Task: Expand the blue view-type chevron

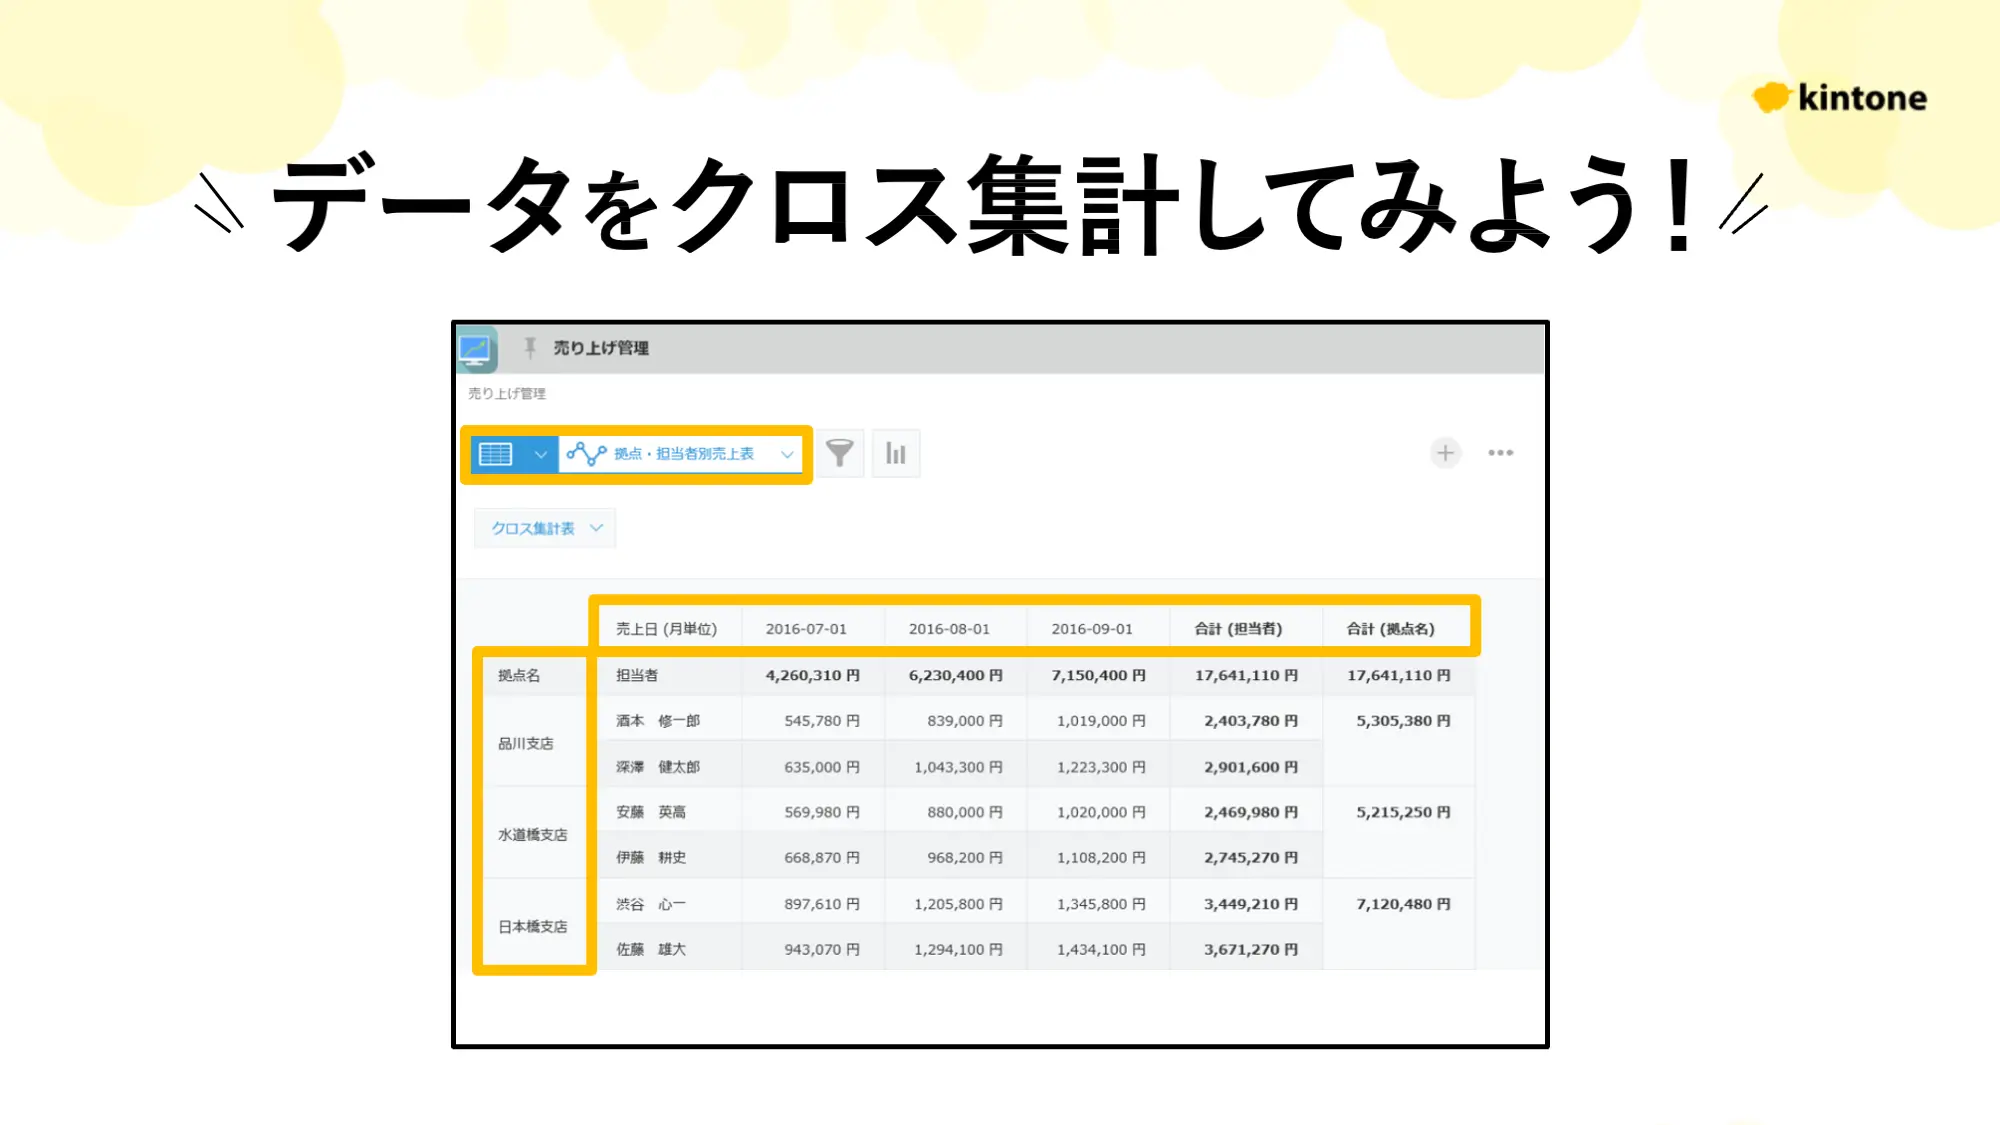Action: coord(540,454)
